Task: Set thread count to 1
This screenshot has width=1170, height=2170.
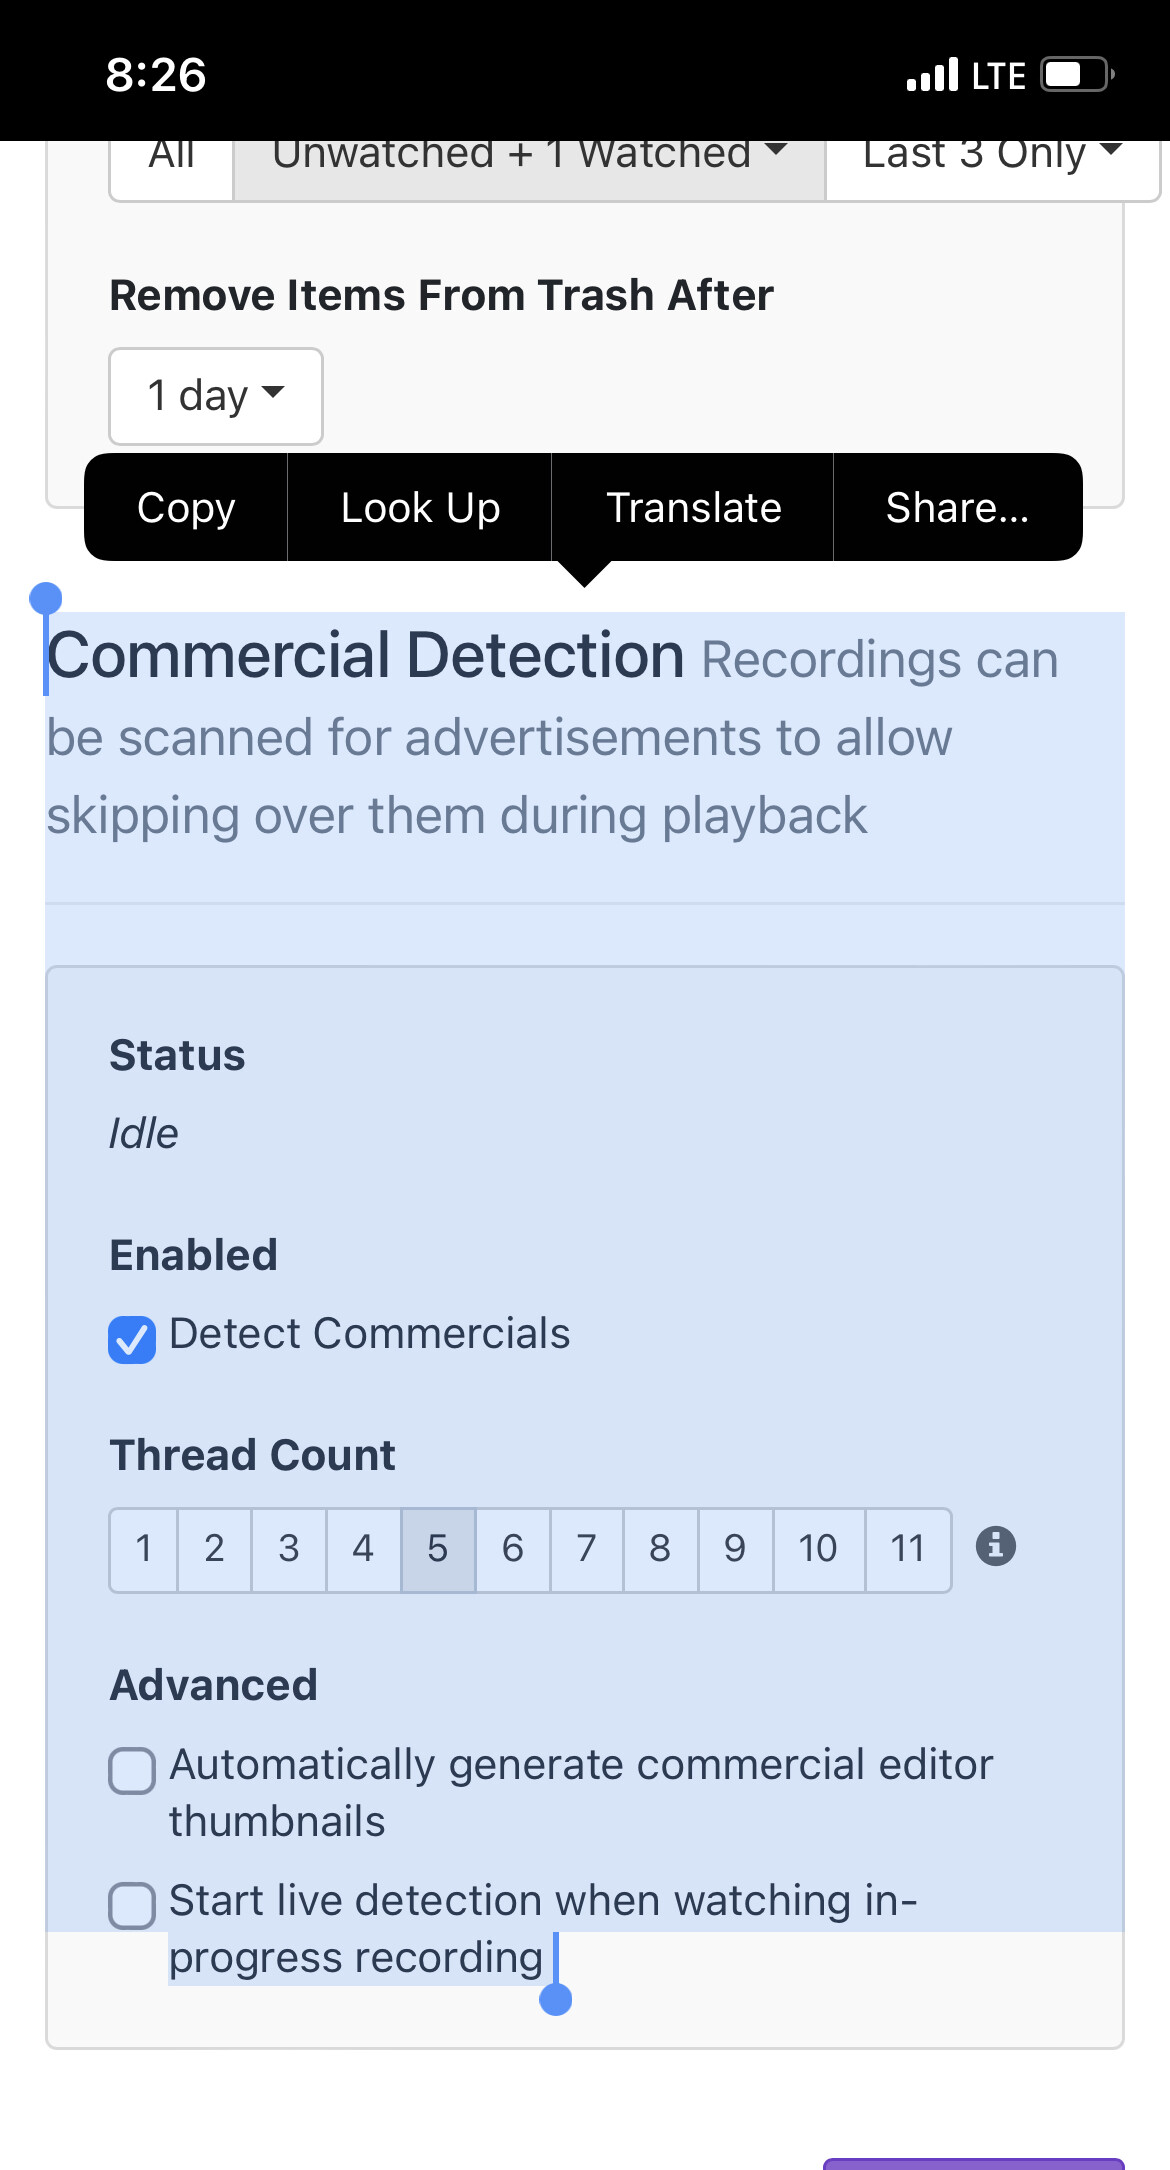Action: click(144, 1549)
